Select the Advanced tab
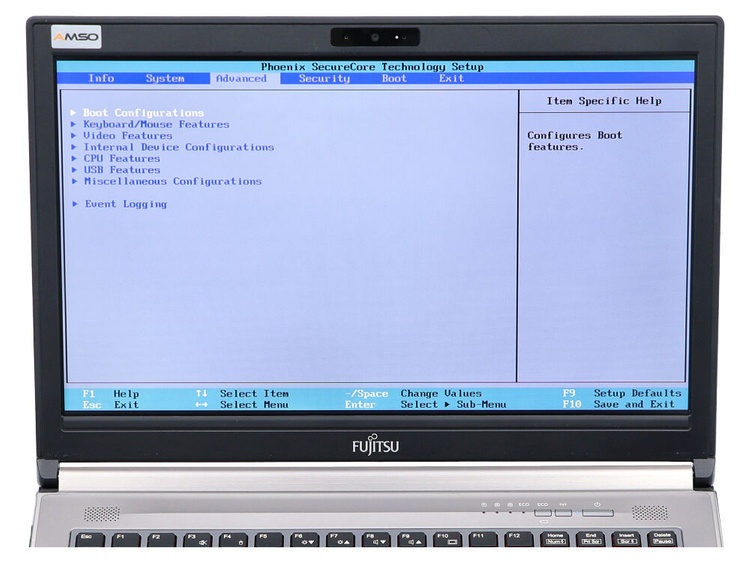 241,78
